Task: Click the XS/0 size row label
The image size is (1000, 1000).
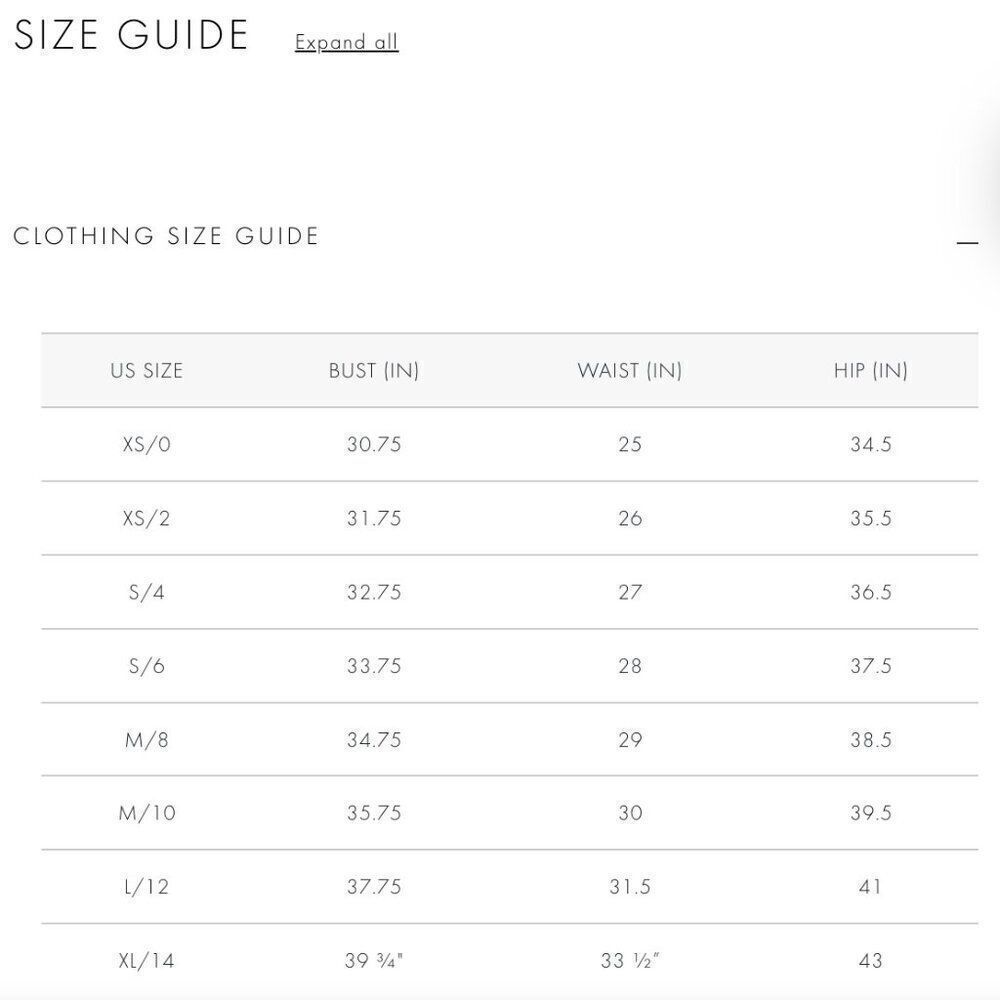Action: click(x=147, y=444)
